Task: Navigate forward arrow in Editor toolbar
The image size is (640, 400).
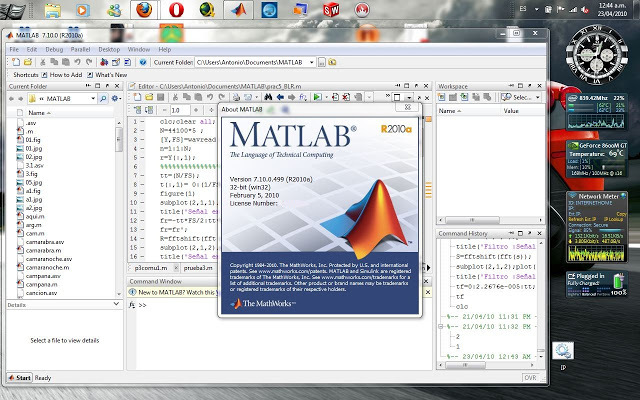Action: pos(291,97)
